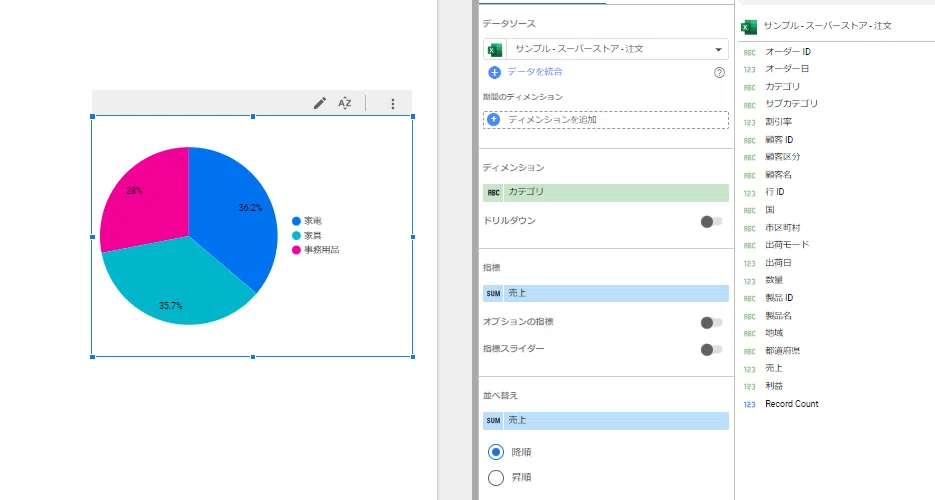The height and width of the screenshot is (500, 935).
Task: Click the 123 icon next to 利益
Action: click(750, 386)
